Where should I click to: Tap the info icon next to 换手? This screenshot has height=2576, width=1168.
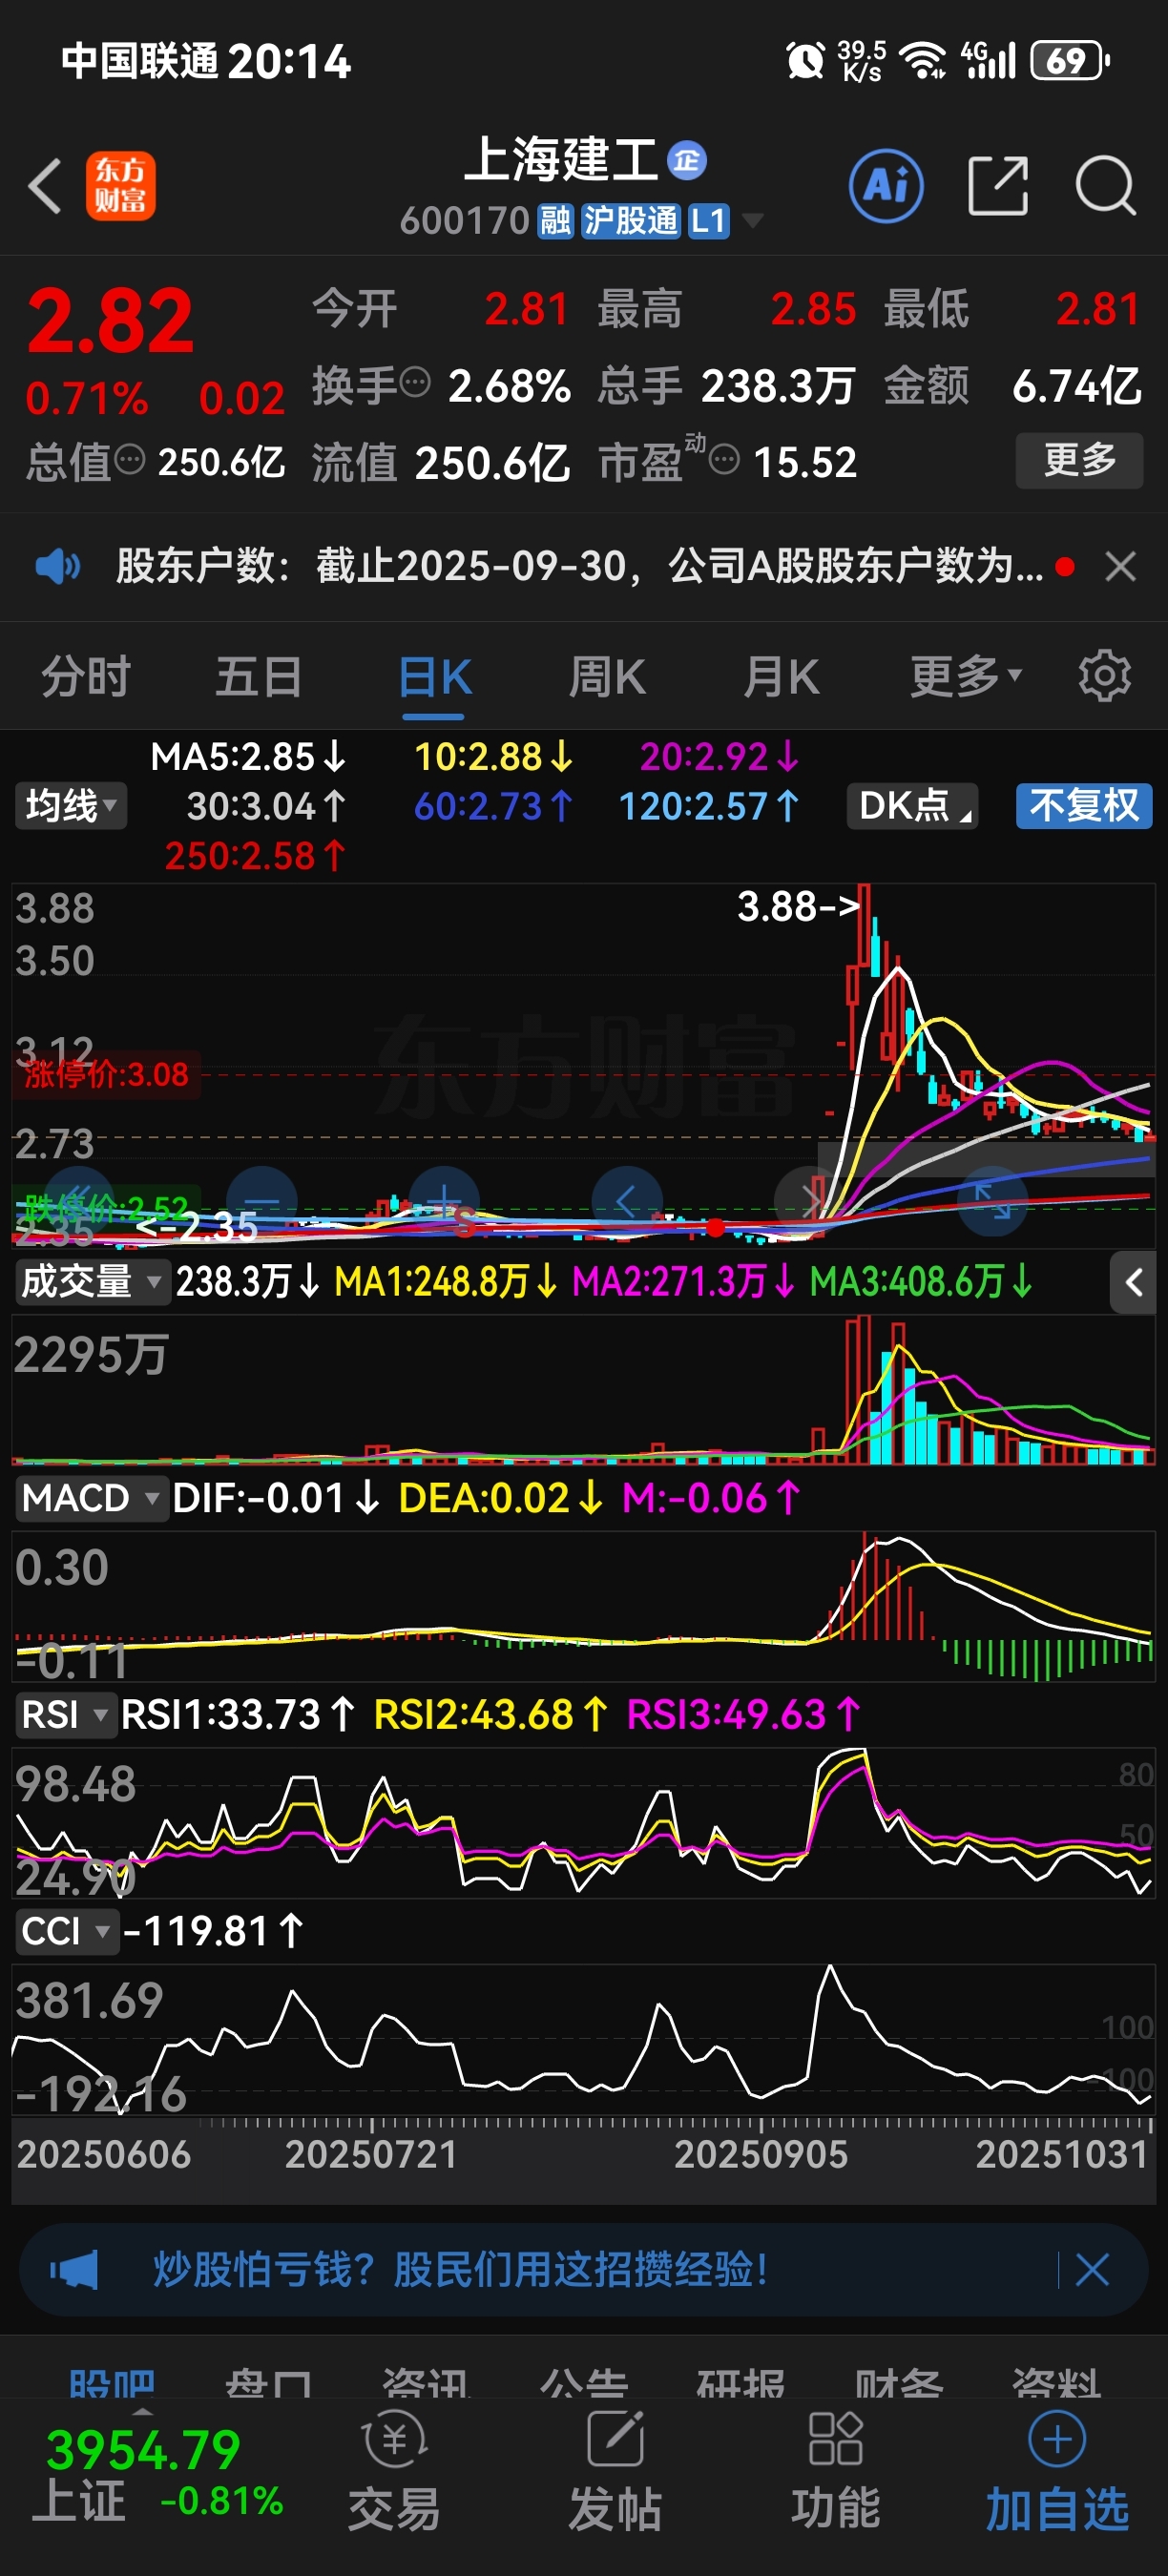pos(415,382)
